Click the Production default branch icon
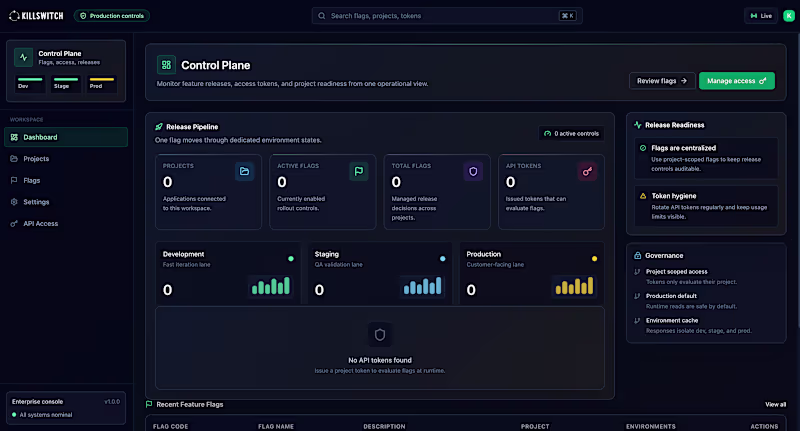Screen dimensions: 800x431 coord(637,296)
